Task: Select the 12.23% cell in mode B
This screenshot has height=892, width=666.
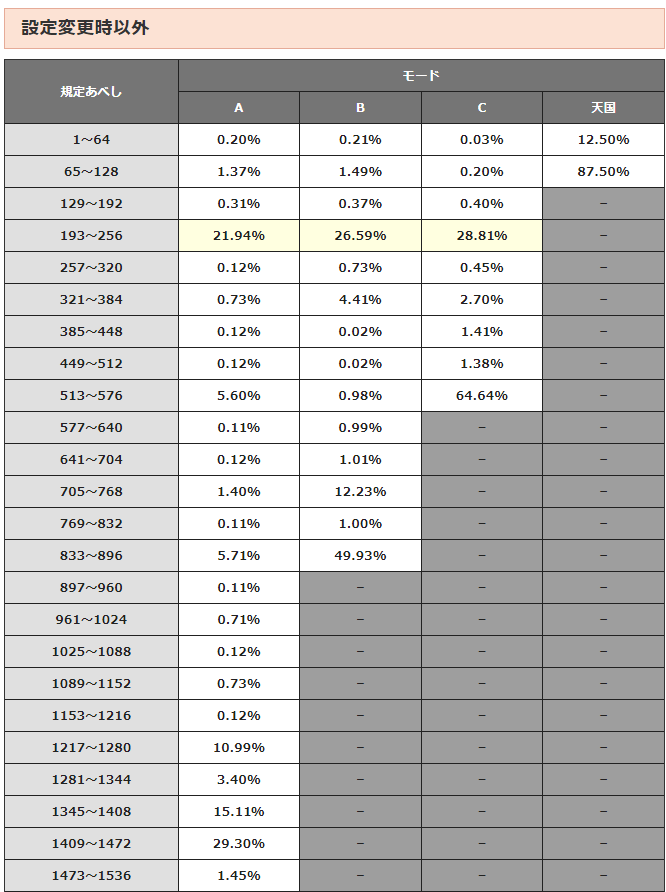Action: (x=360, y=492)
